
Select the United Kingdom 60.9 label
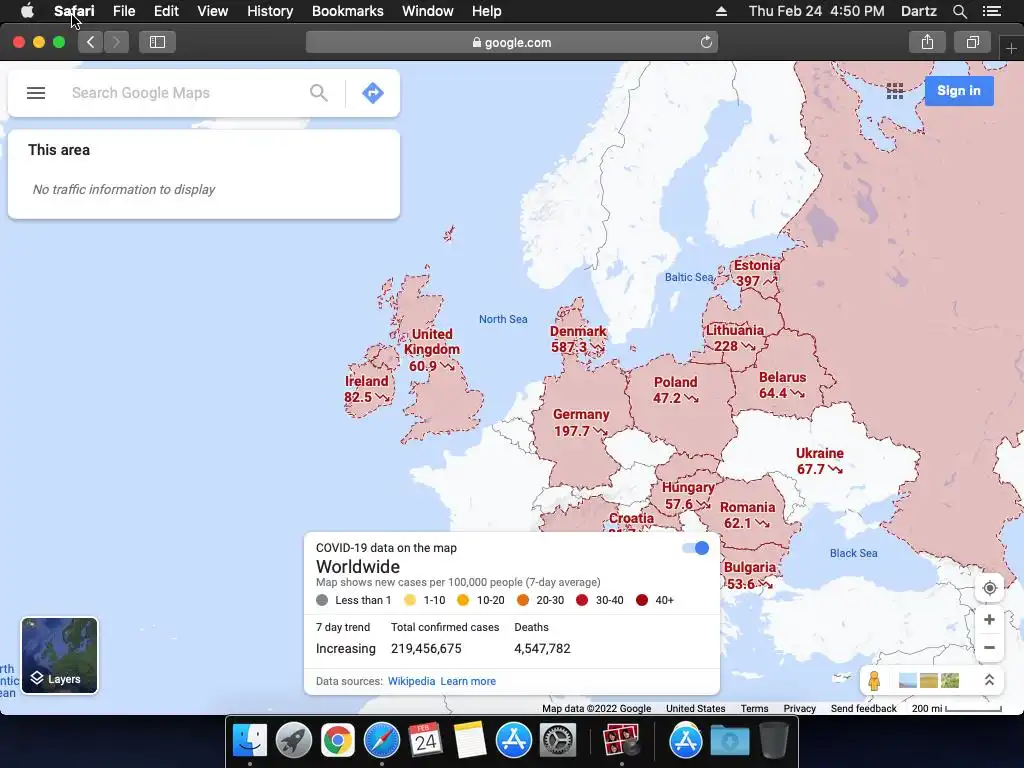click(432, 350)
